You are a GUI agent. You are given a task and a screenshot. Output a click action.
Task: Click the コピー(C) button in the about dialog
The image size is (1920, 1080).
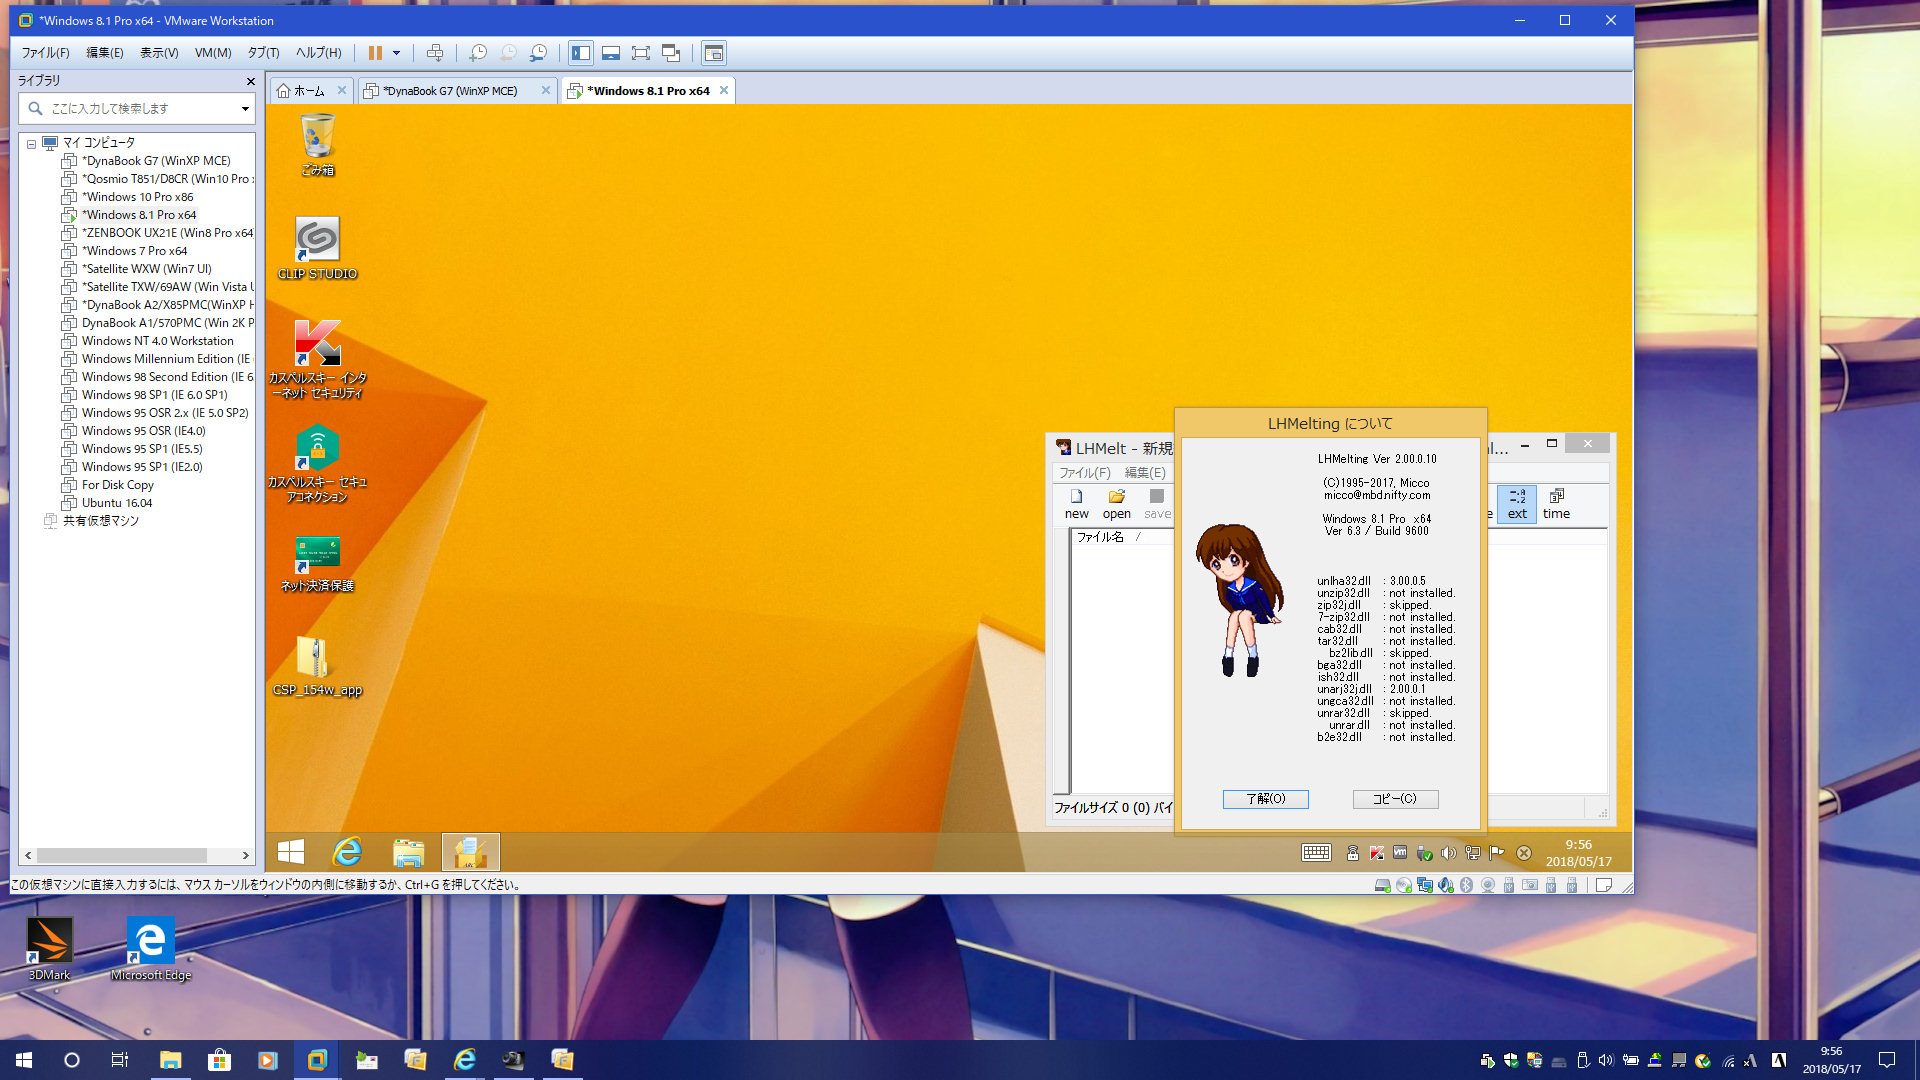tap(1395, 799)
